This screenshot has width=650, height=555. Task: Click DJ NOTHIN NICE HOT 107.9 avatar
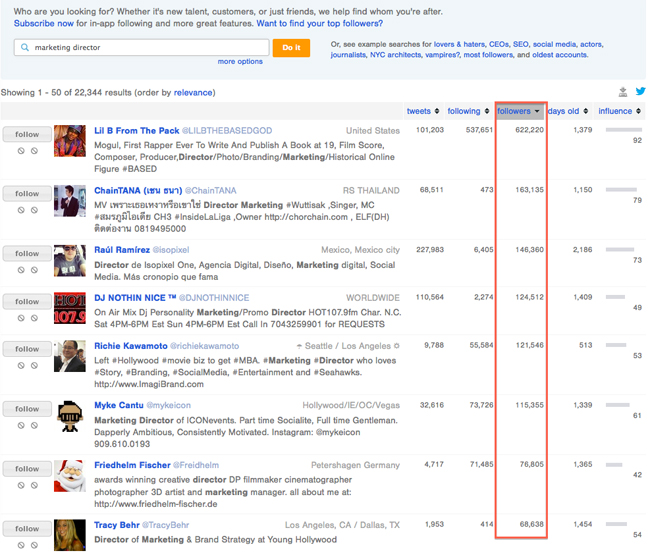70,308
